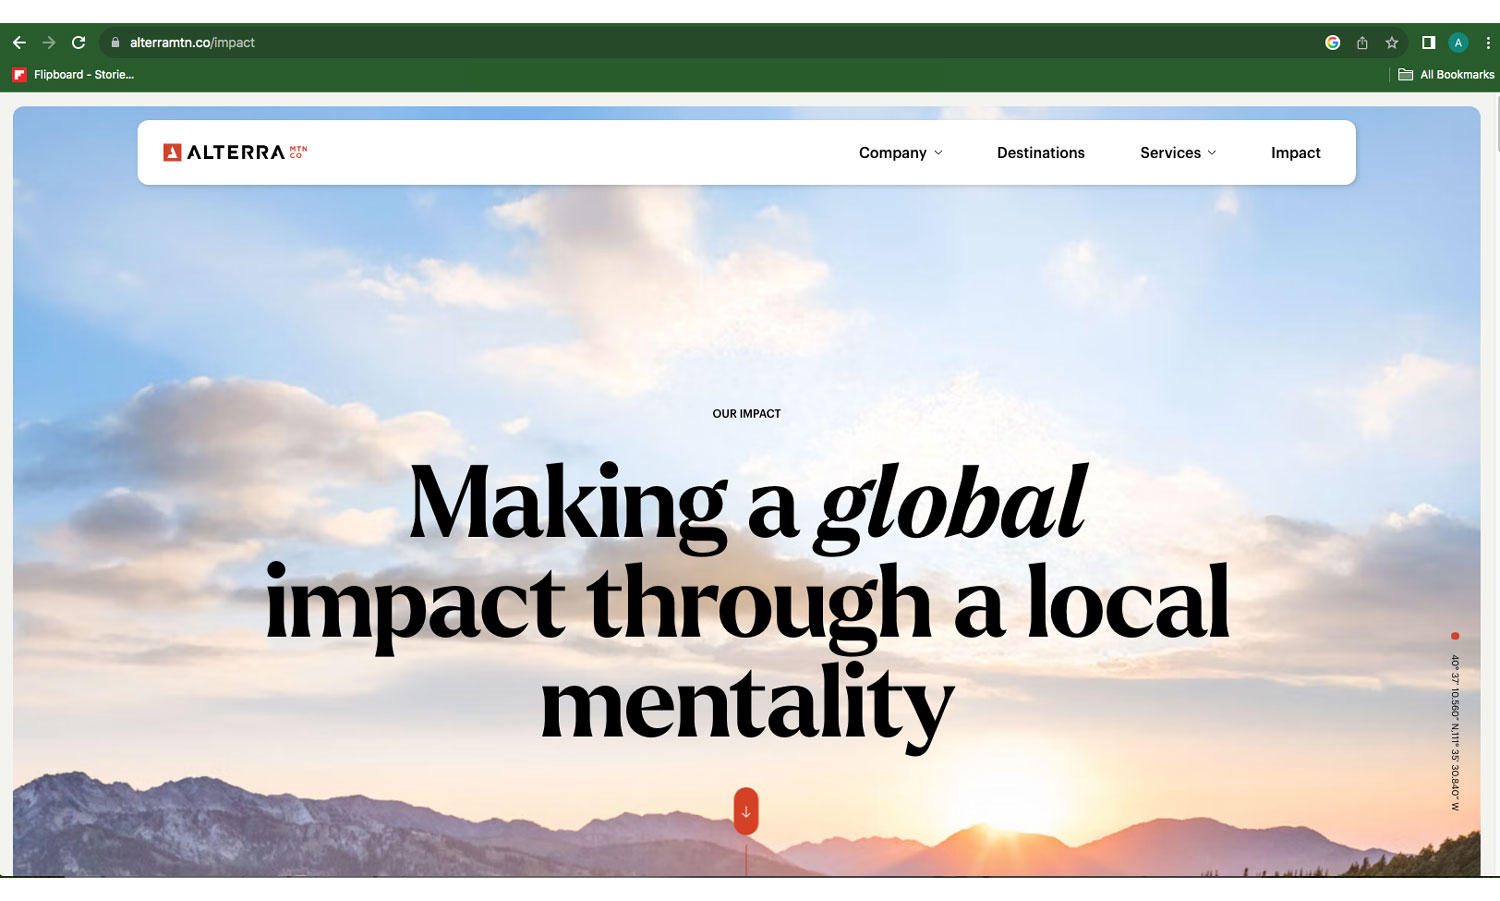Open the share page icon
Screen dimensions: 1500x901
1362,43
